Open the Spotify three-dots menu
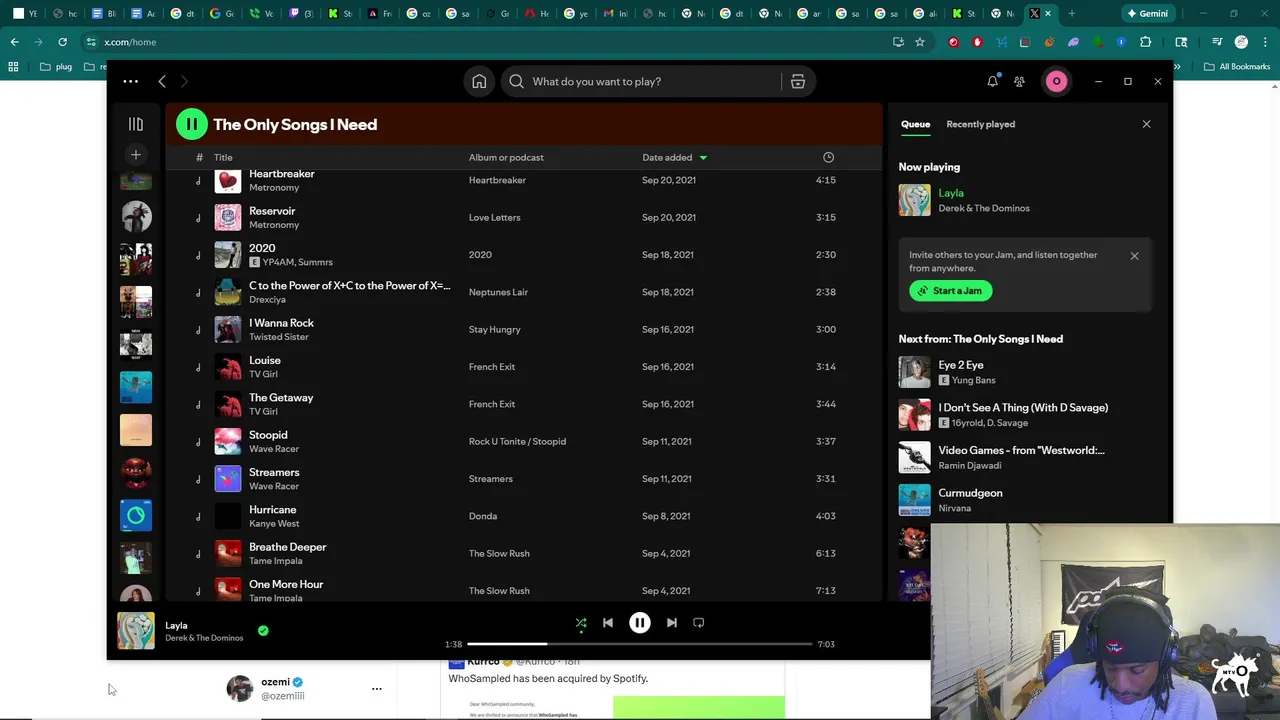Image resolution: width=1280 pixels, height=720 pixels. point(130,81)
